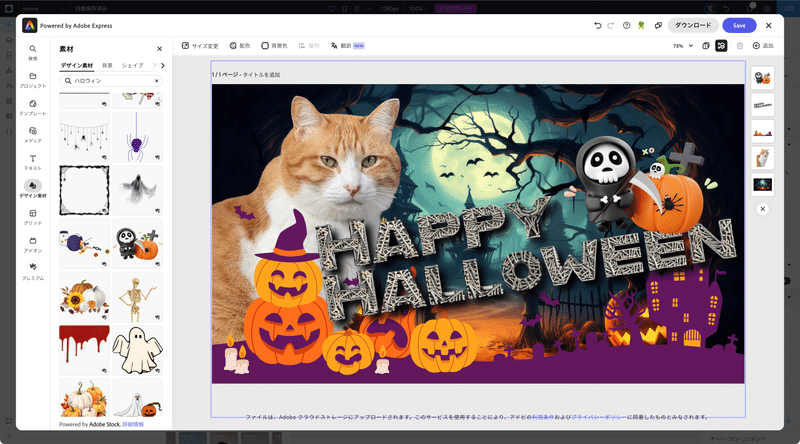Open the 検索 search sidebar item

[33, 52]
